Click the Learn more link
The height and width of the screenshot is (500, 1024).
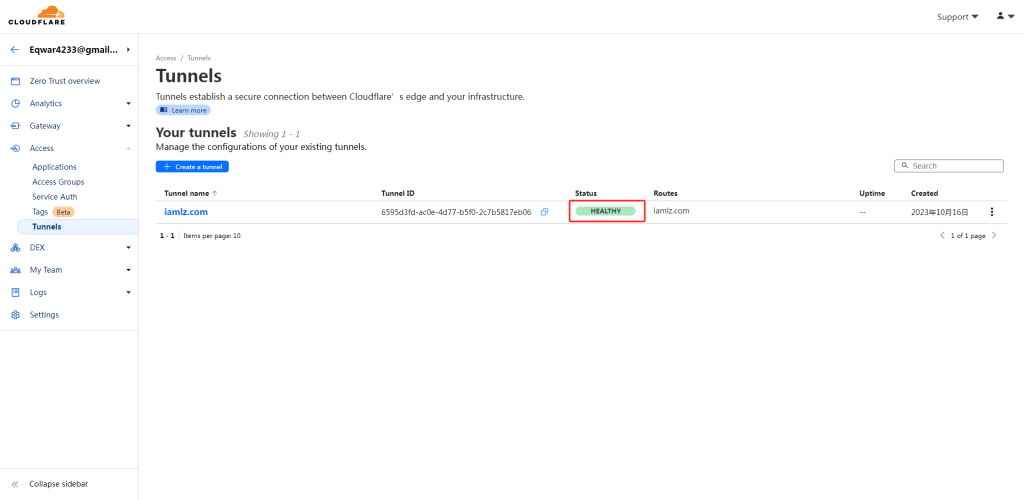(x=183, y=110)
